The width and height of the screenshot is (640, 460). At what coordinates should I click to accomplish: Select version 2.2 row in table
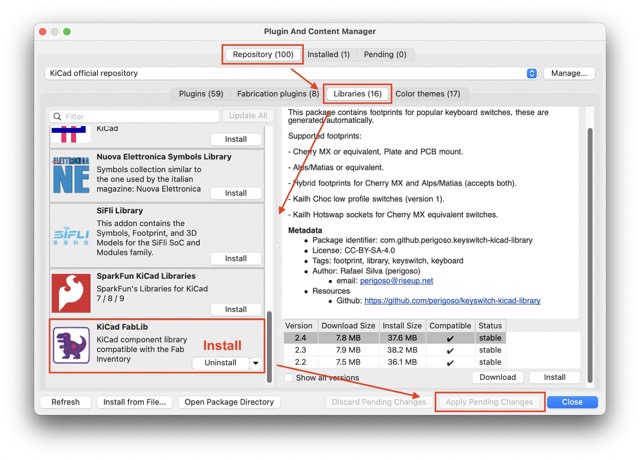(x=395, y=362)
